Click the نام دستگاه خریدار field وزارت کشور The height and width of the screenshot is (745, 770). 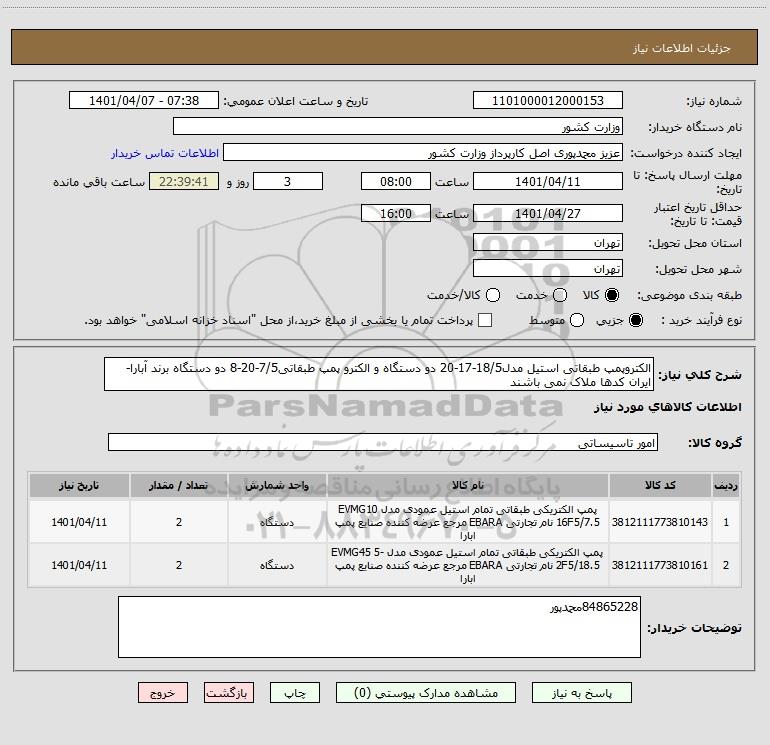coord(398,126)
